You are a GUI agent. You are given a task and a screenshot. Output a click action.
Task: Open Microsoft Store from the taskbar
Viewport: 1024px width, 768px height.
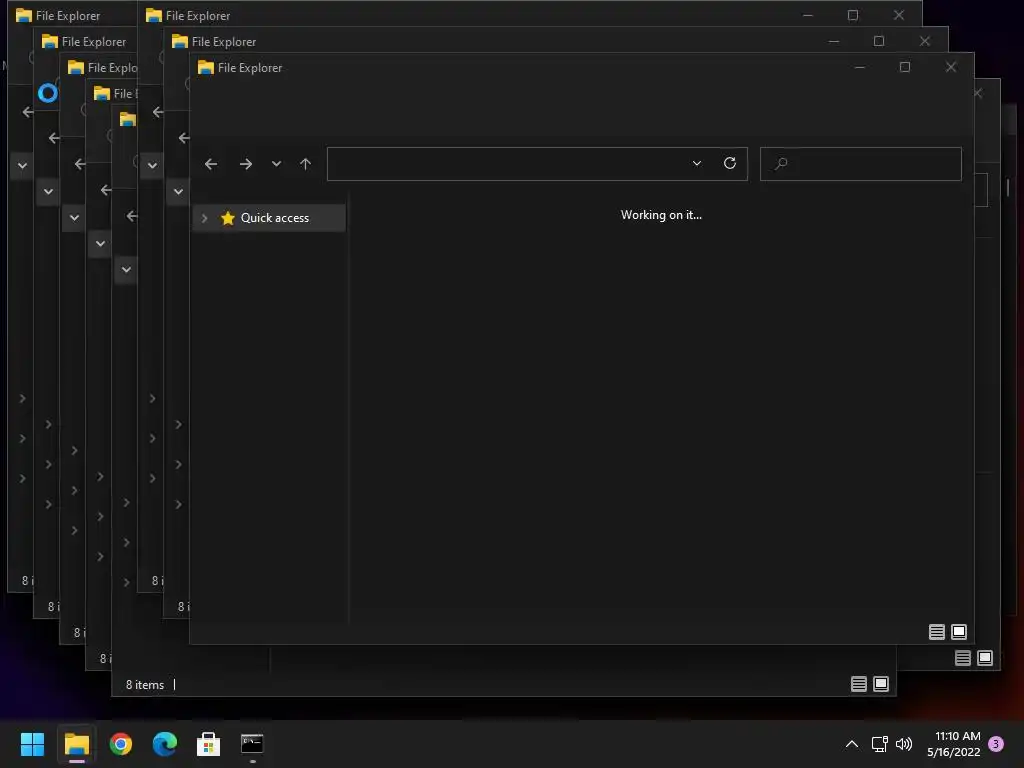[208, 744]
